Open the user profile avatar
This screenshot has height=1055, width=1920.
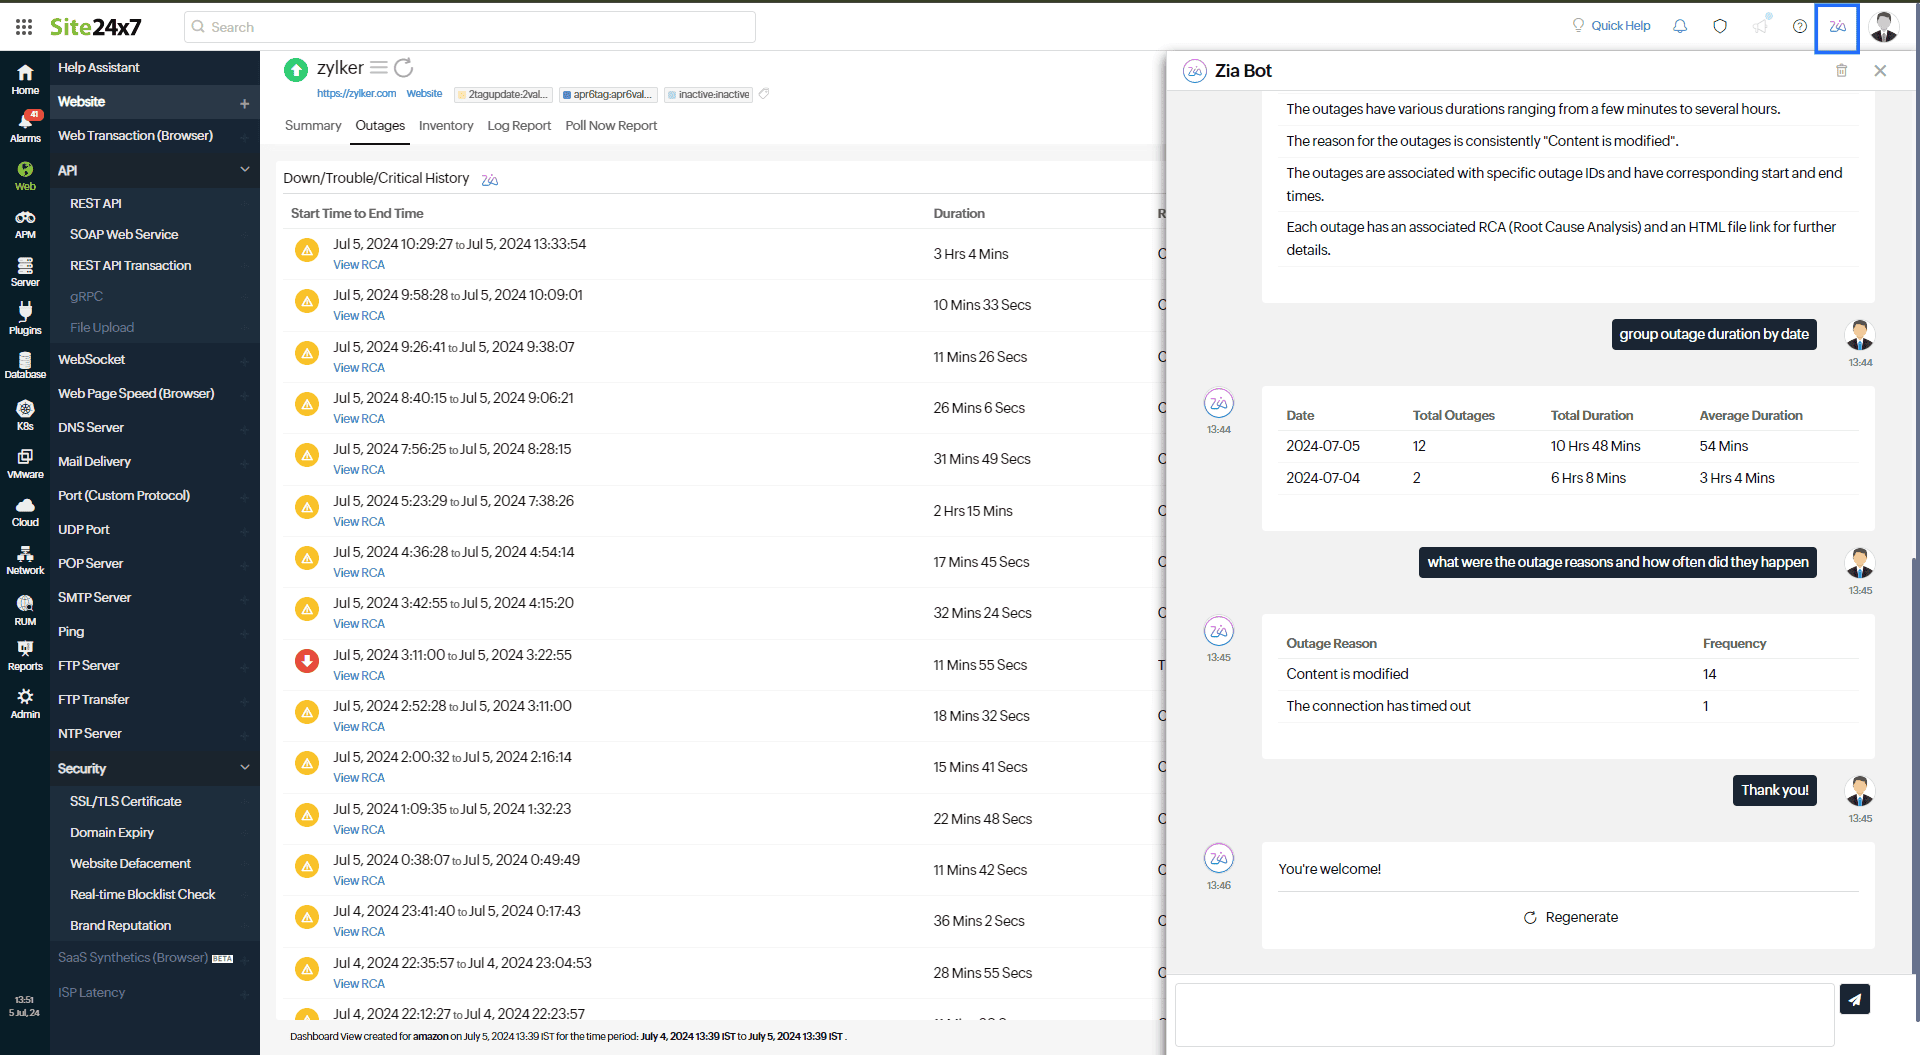(x=1884, y=27)
